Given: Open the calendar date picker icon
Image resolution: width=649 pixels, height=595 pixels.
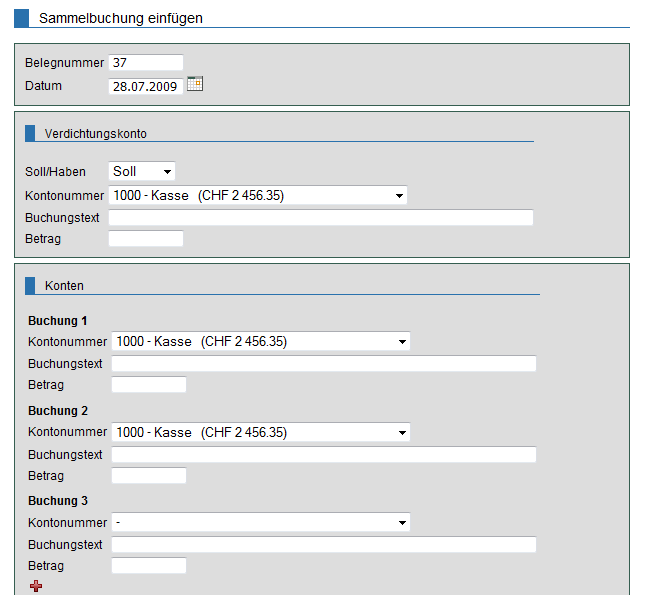Looking at the screenshot, I should pos(195,84).
